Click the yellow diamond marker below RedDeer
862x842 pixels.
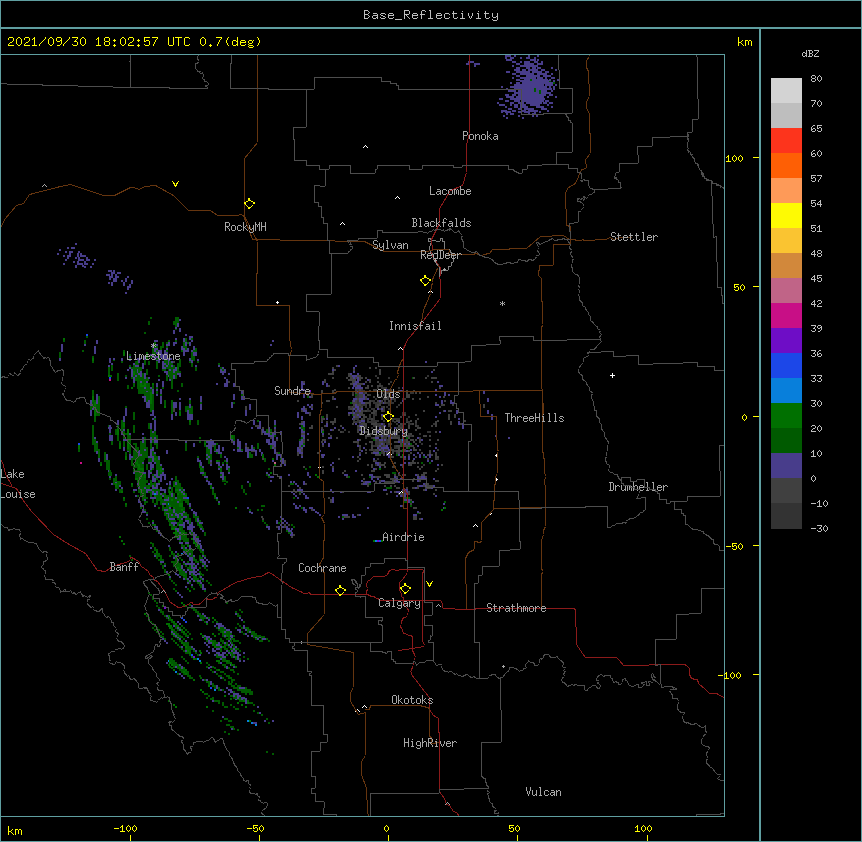pyautogui.click(x=425, y=281)
